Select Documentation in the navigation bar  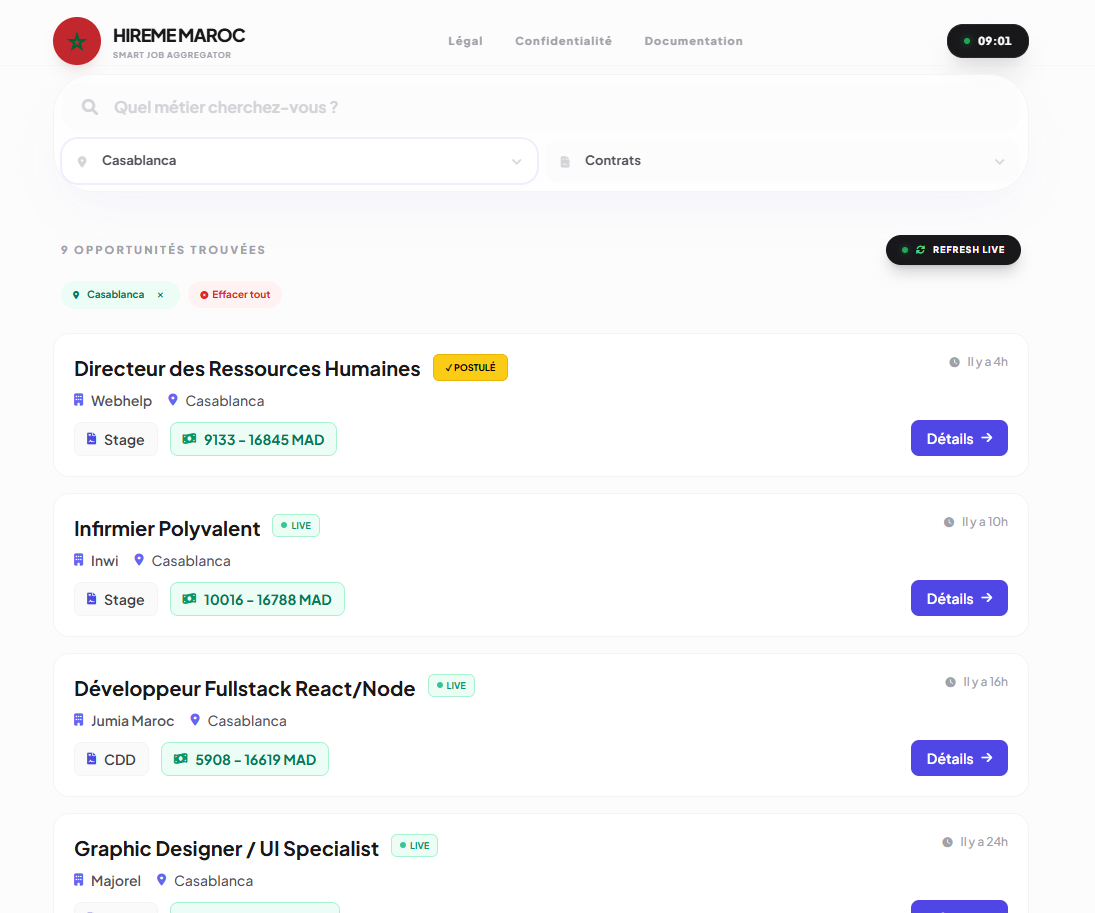pos(693,41)
